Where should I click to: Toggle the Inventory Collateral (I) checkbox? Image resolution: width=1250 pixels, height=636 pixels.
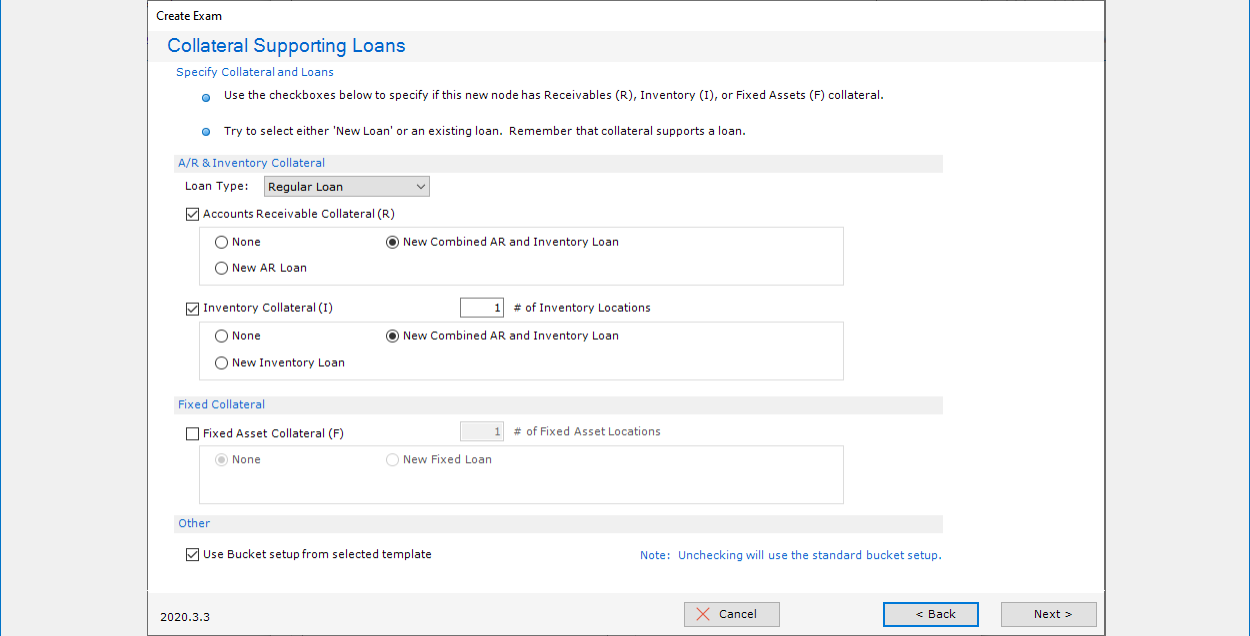pyautogui.click(x=193, y=308)
